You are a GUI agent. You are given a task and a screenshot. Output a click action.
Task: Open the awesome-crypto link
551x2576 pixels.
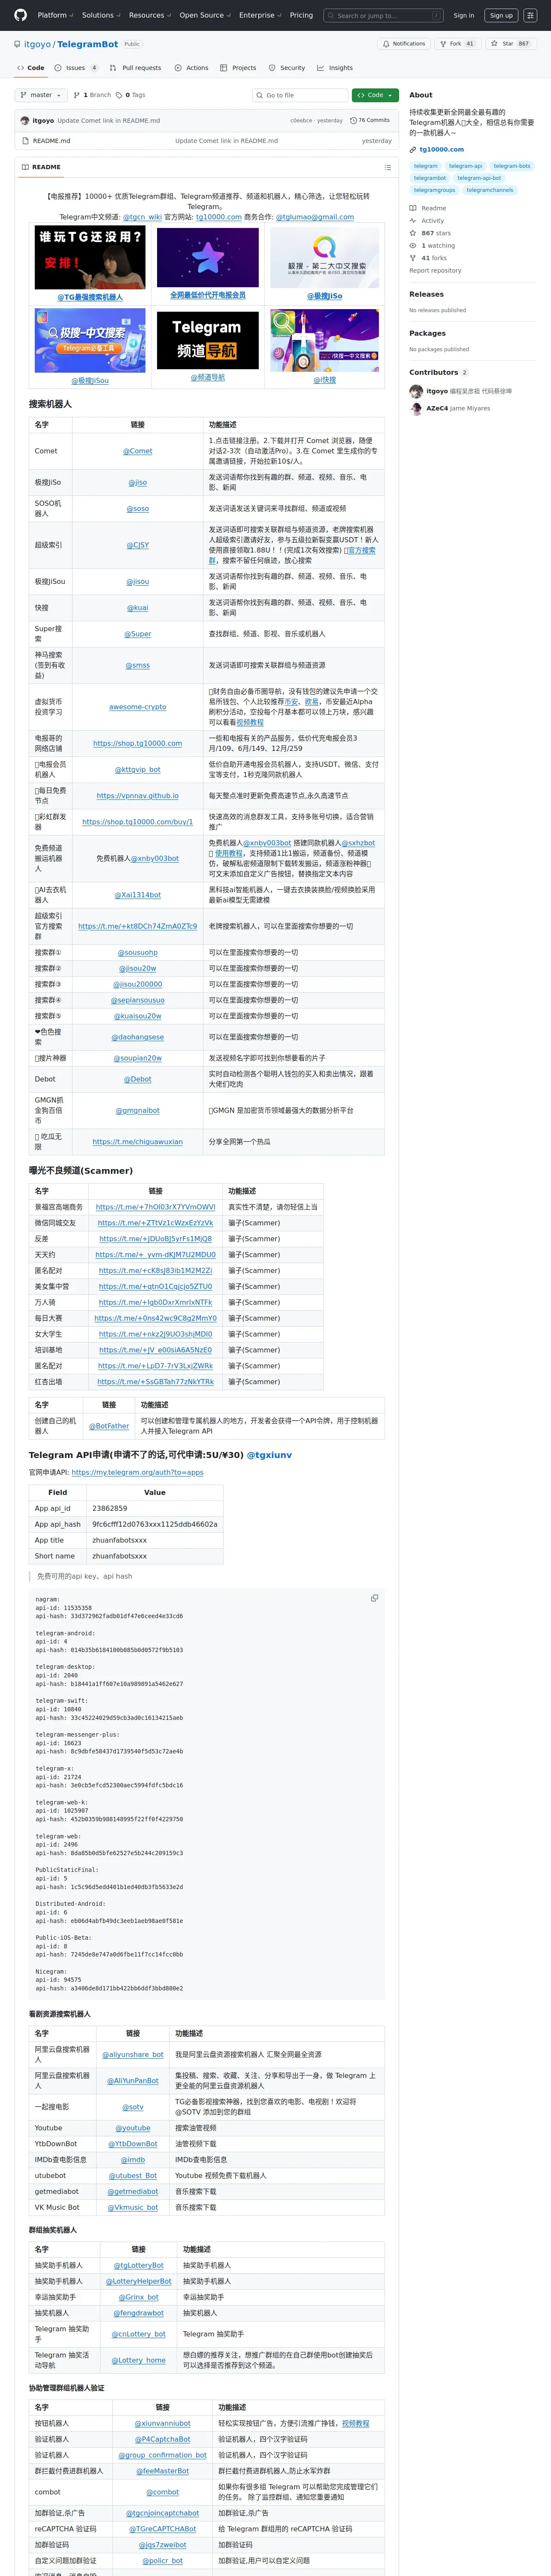pyautogui.click(x=138, y=707)
